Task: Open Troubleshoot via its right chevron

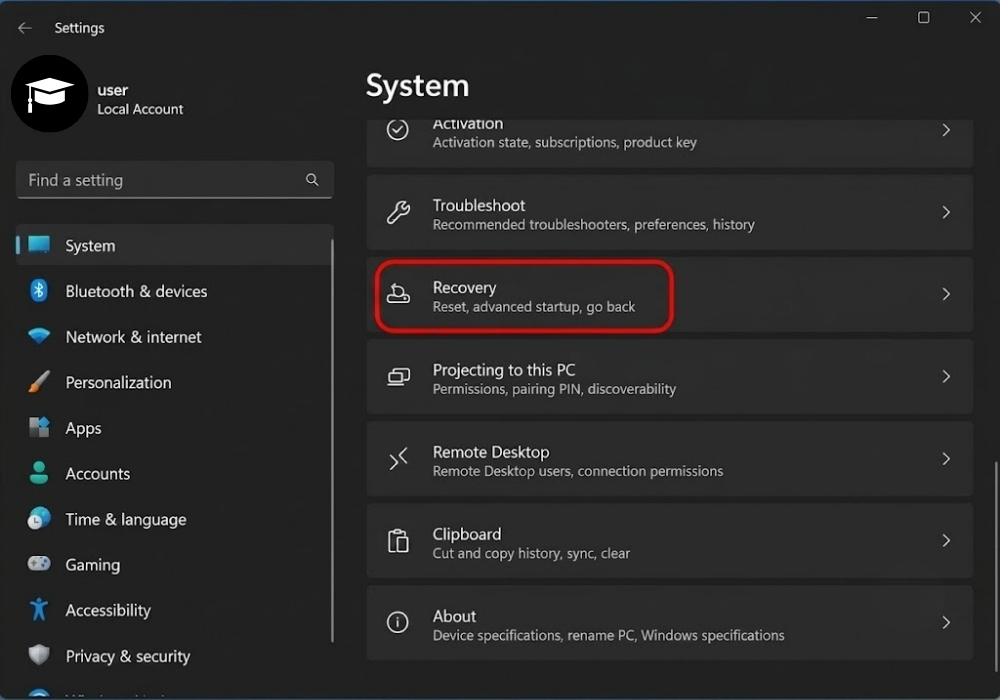Action: pos(946,212)
